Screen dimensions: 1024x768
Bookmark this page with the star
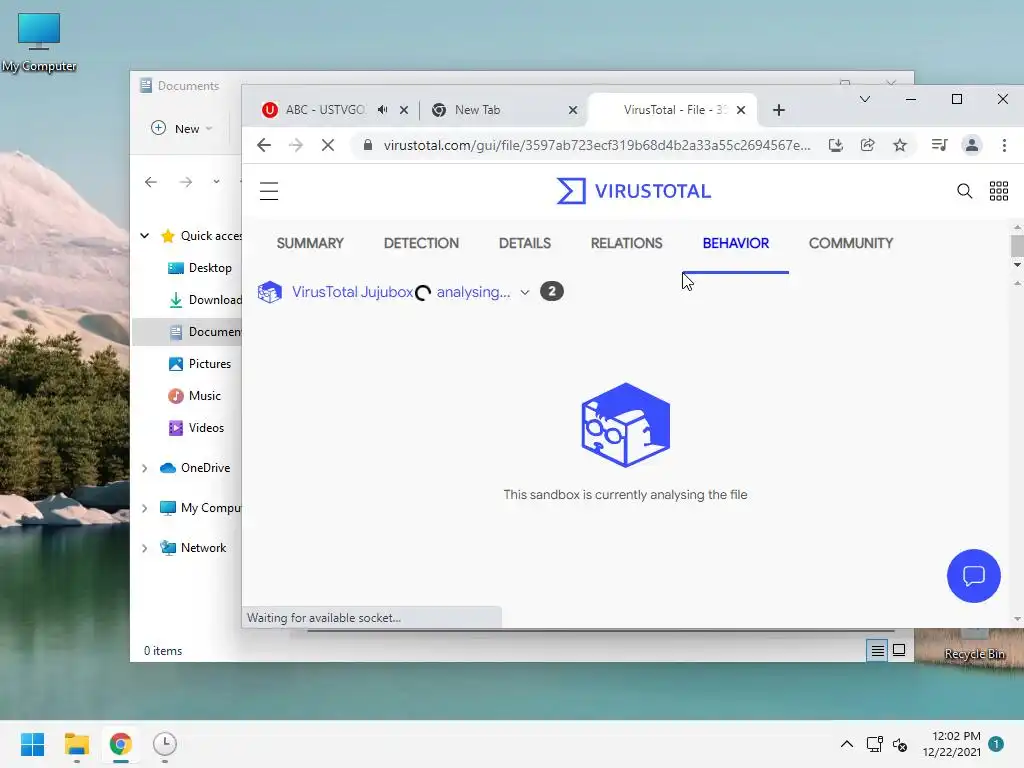tap(900, 145)
